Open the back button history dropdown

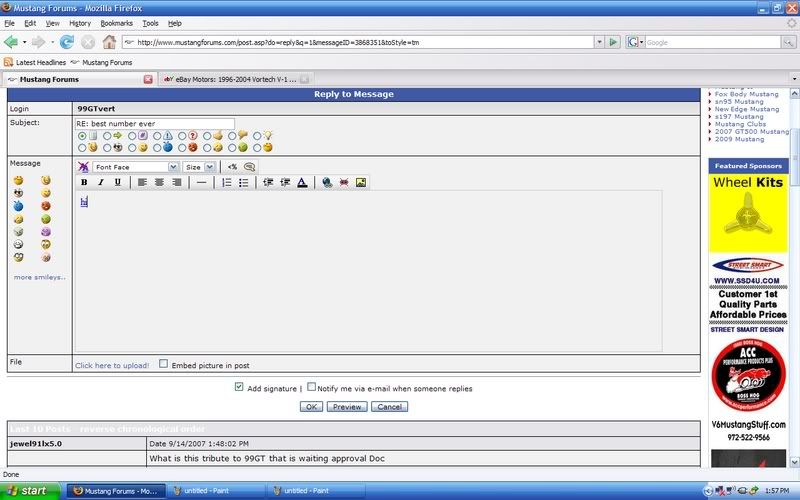tap(24, 42)
